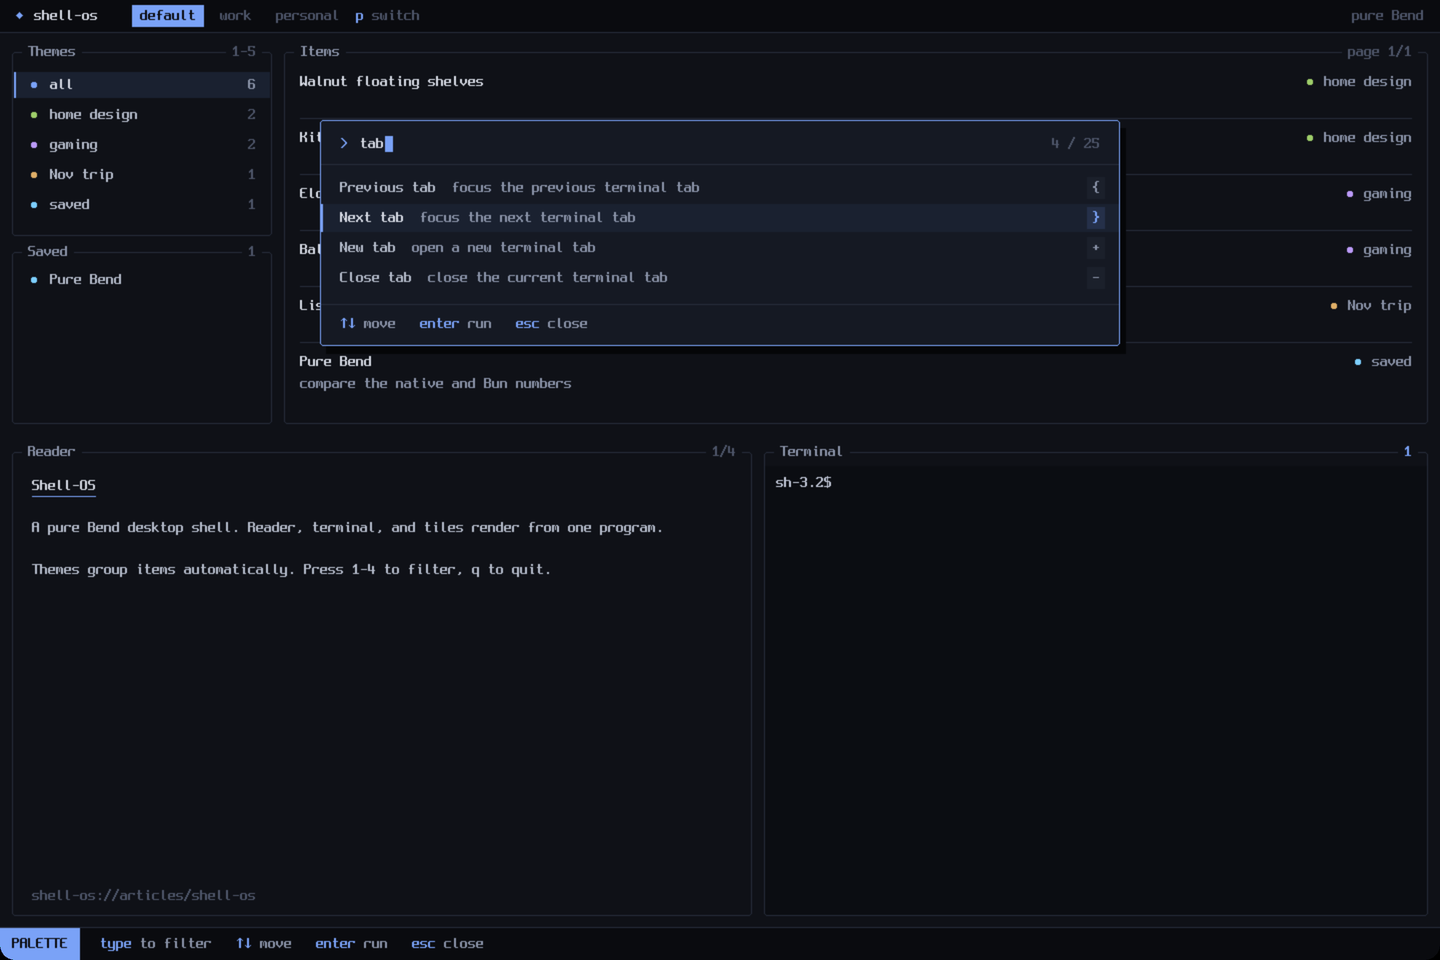Image resolution: width=1440 pixels, height=960 pixels.
Task: Click enter run in the status bar
Action: 351,943
